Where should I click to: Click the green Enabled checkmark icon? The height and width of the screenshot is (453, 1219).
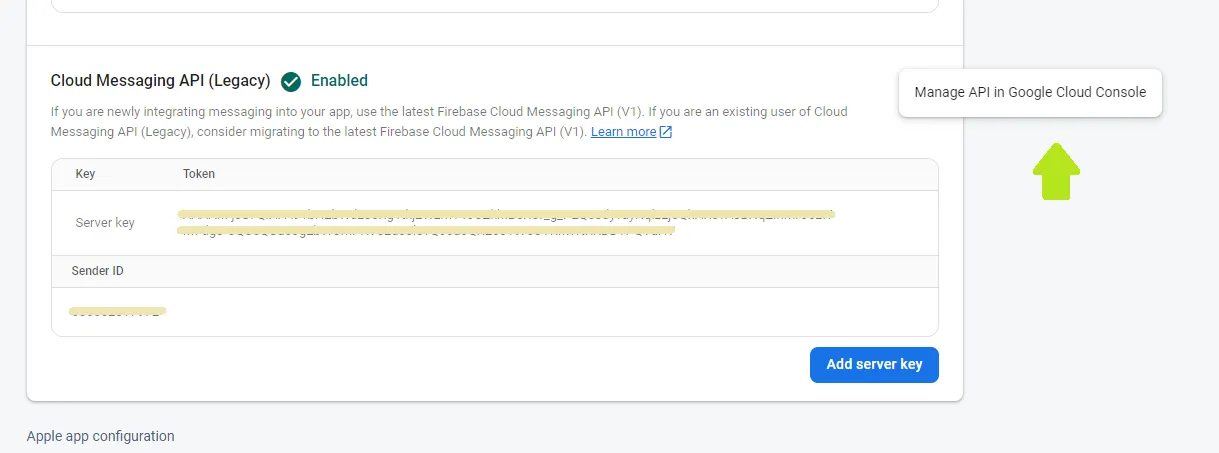pyautogui.click(x=291, y=81)
